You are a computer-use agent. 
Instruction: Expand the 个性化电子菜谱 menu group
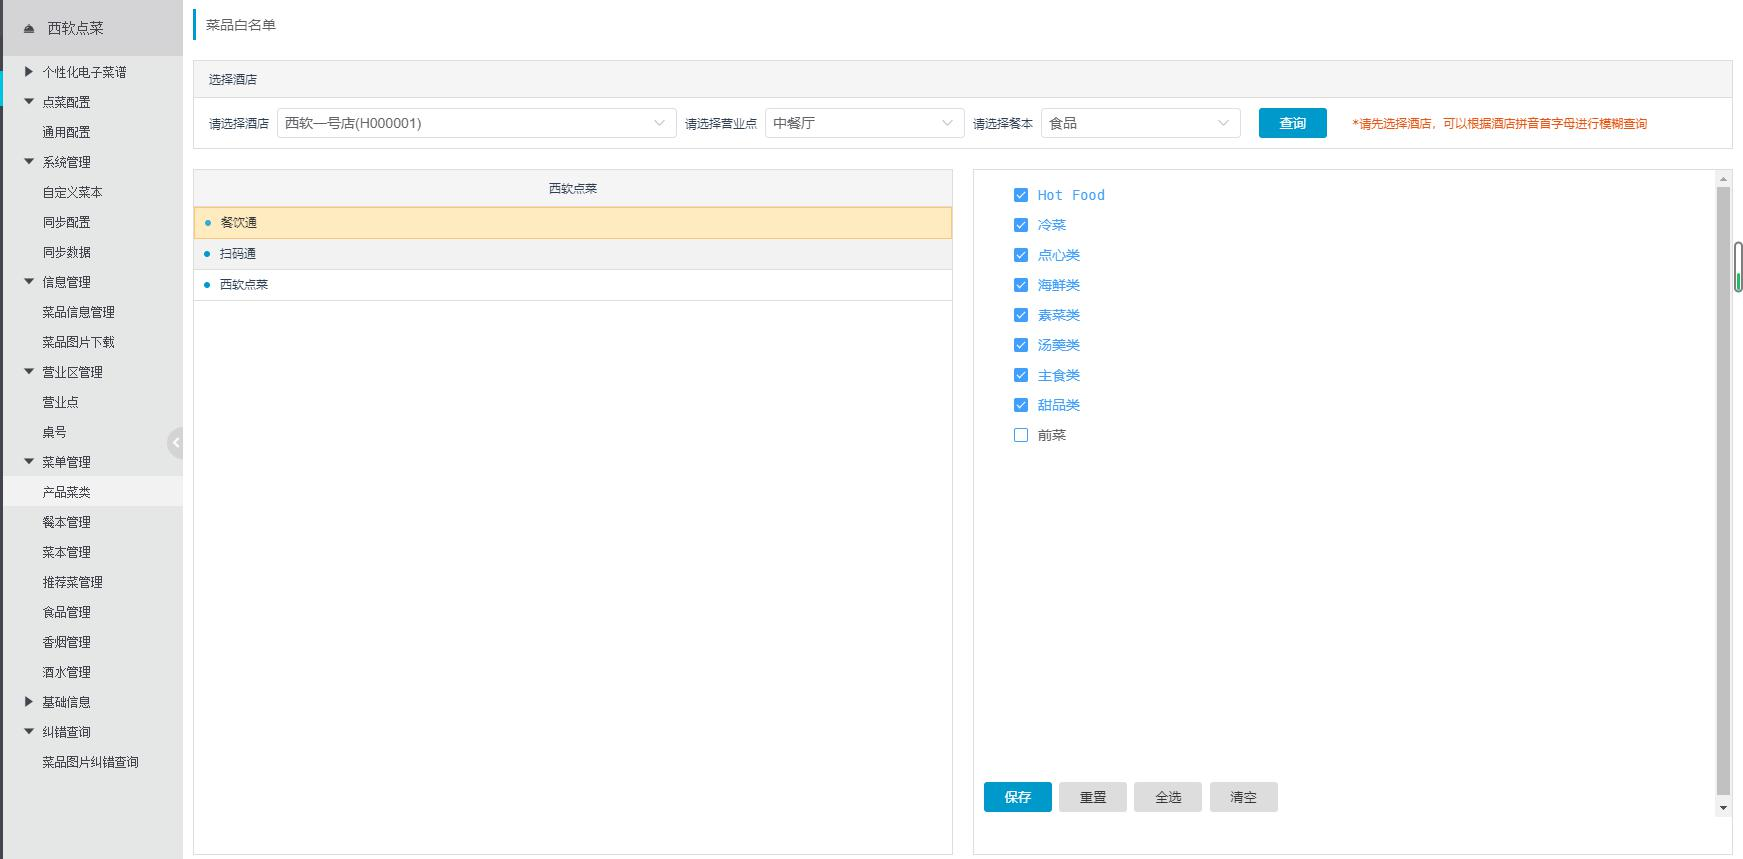29,72
